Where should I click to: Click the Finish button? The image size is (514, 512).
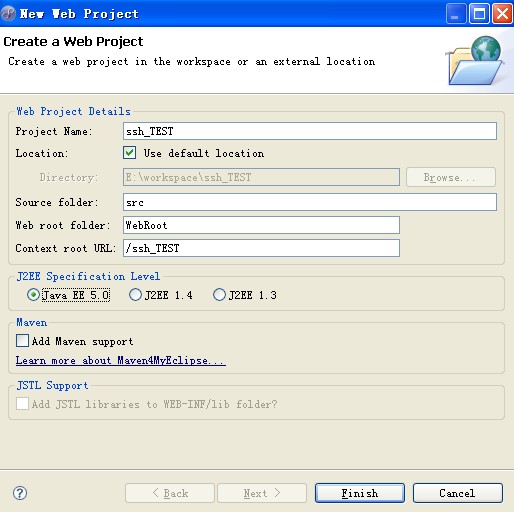pos(360,493)
